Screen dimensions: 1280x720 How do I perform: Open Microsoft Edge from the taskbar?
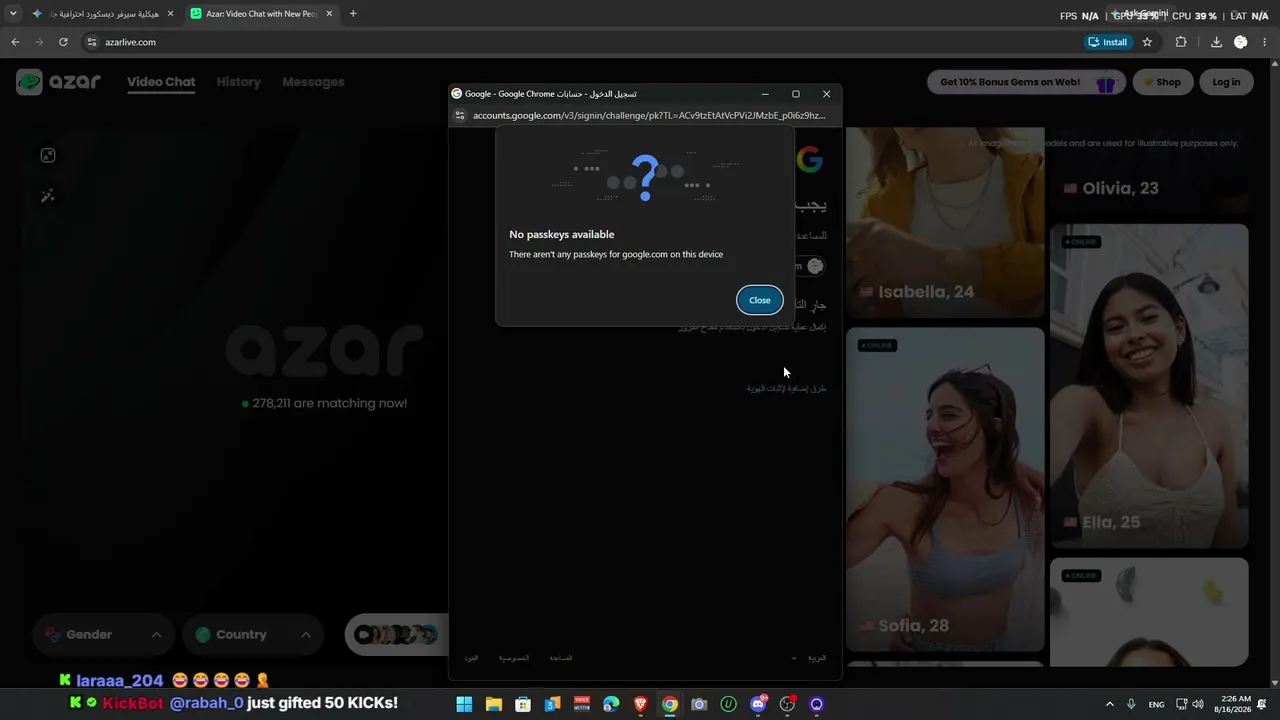(611, 704)
